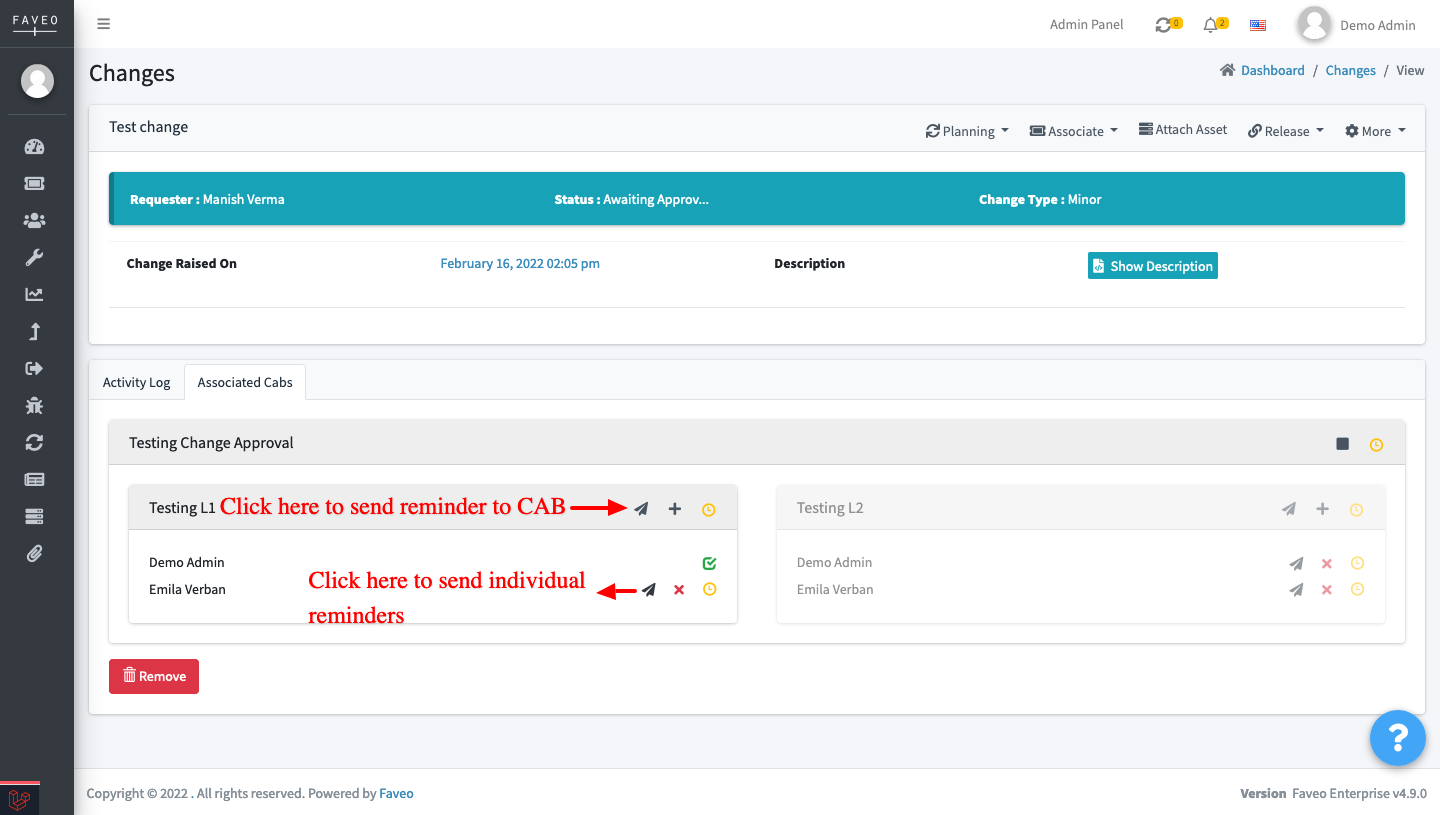Open the Changes breadcrumb link

(x=1350, y=70)
